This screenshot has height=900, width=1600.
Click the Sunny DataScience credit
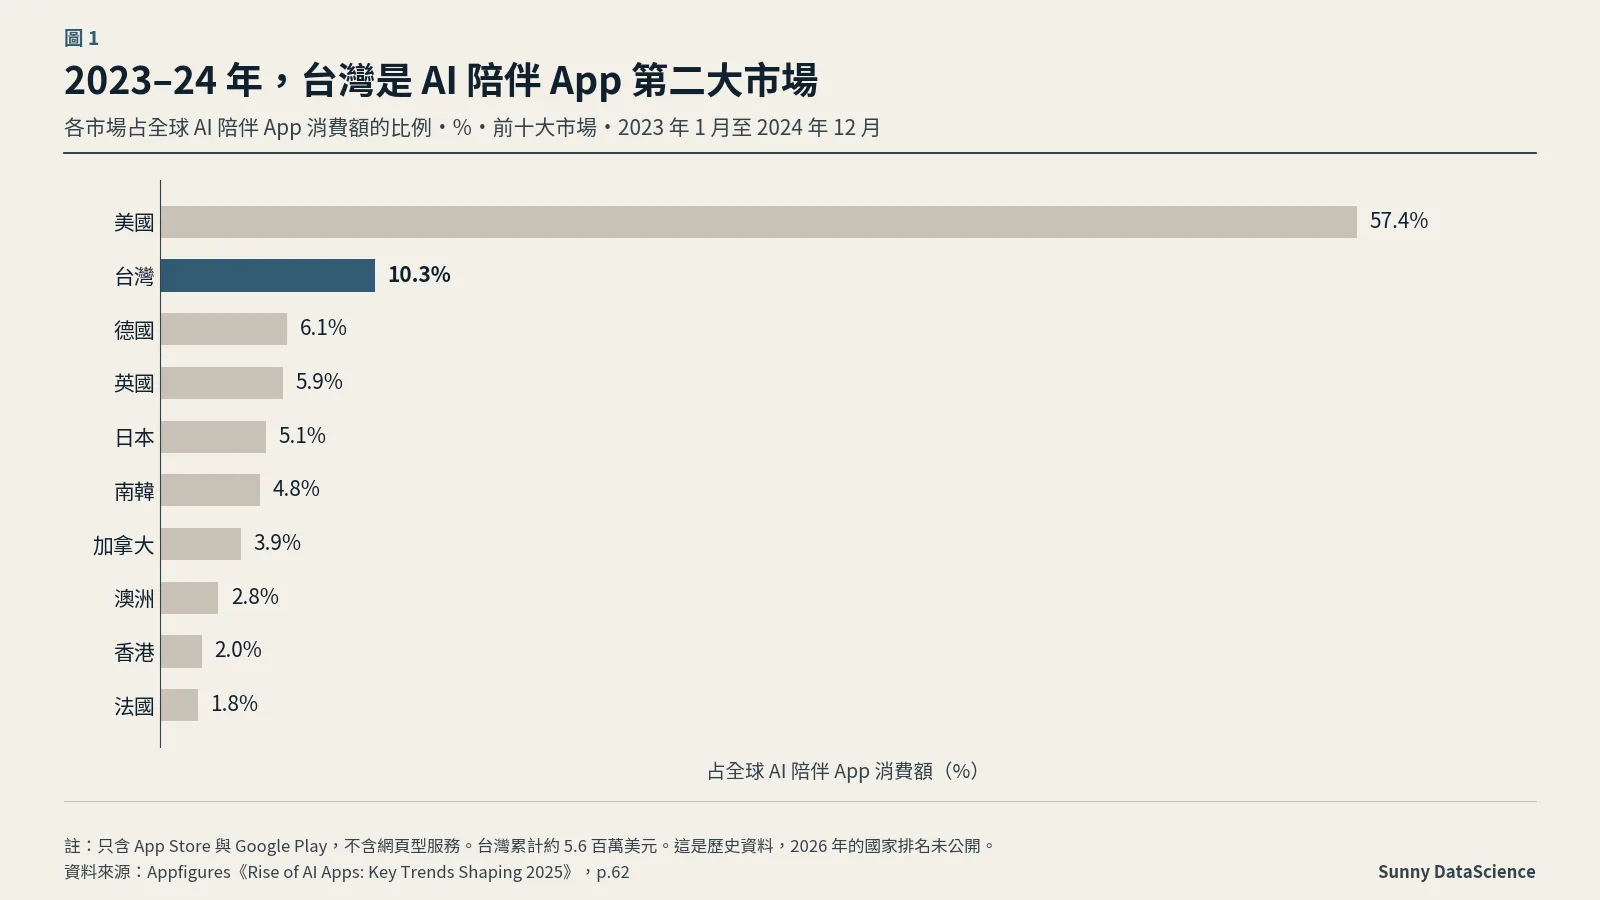coord(1456,871)
